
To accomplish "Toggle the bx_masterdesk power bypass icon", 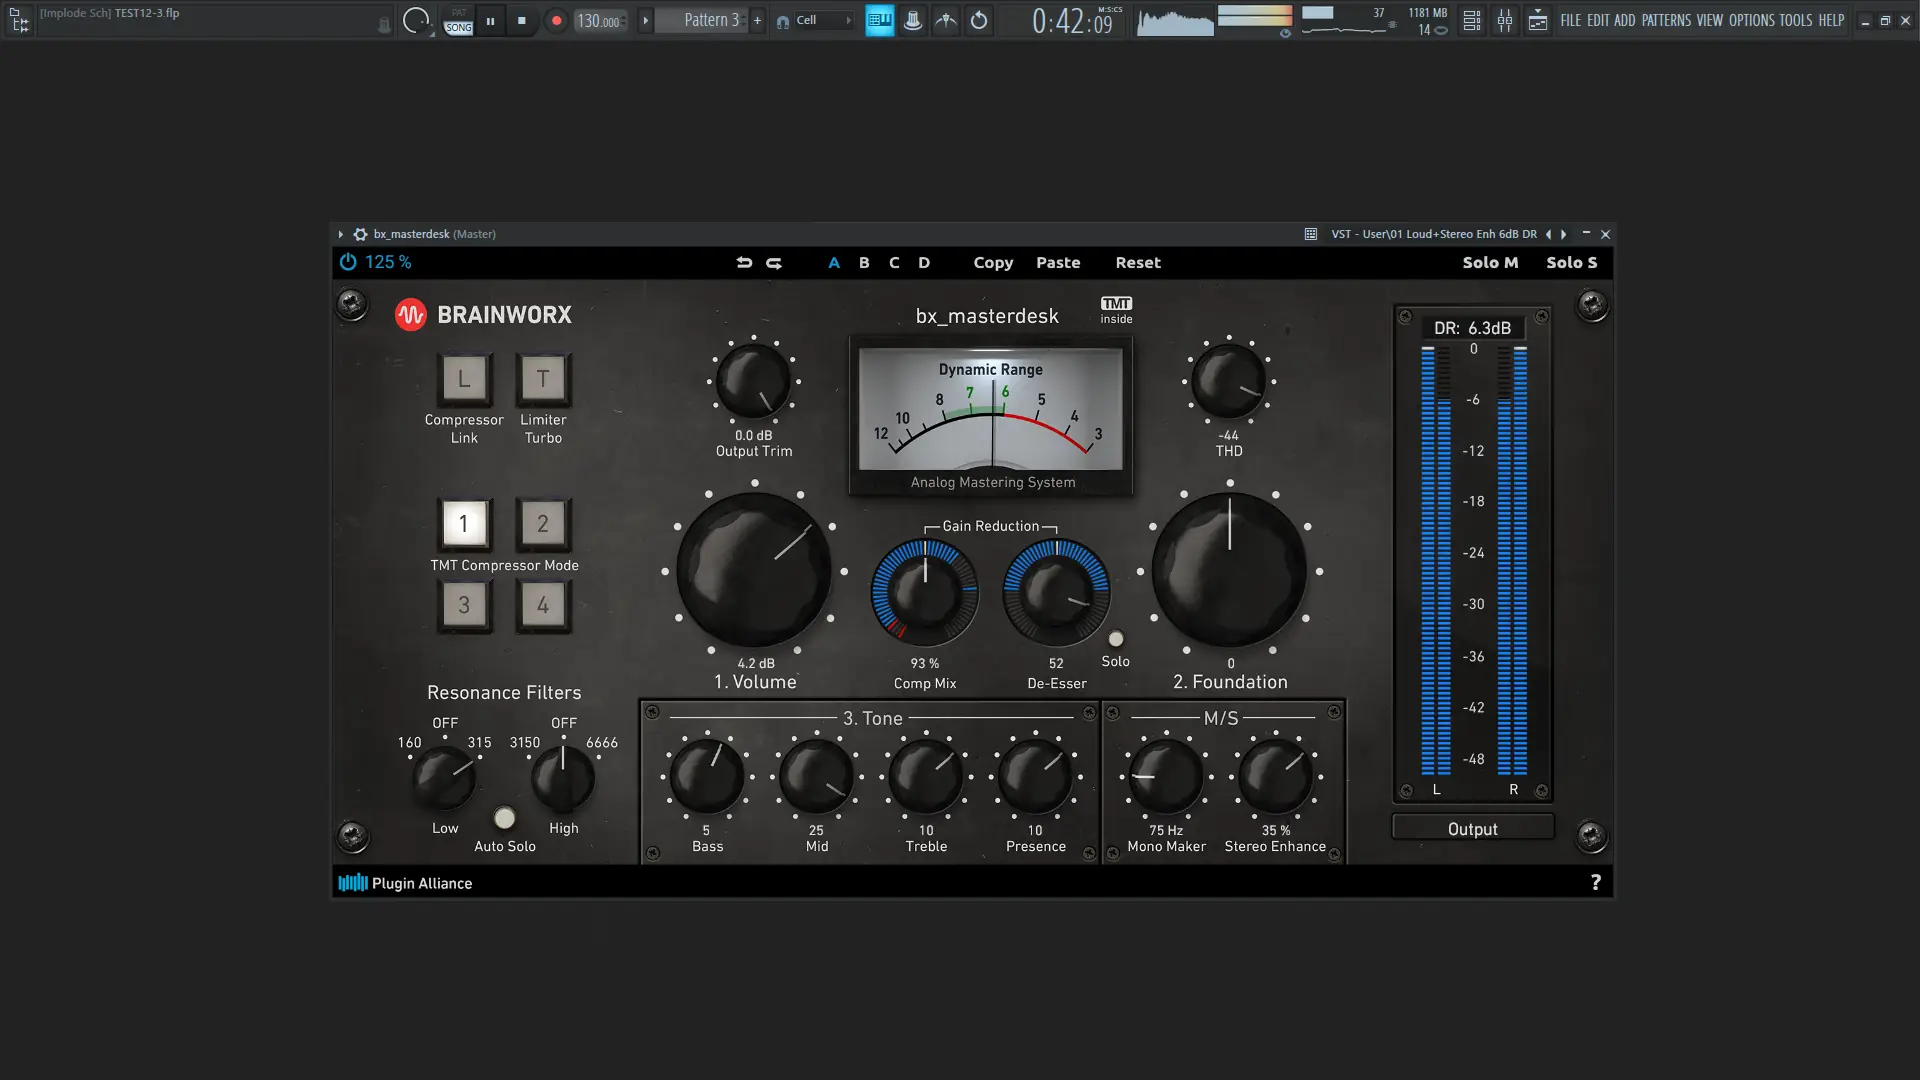I will click(x=348, y=262).
